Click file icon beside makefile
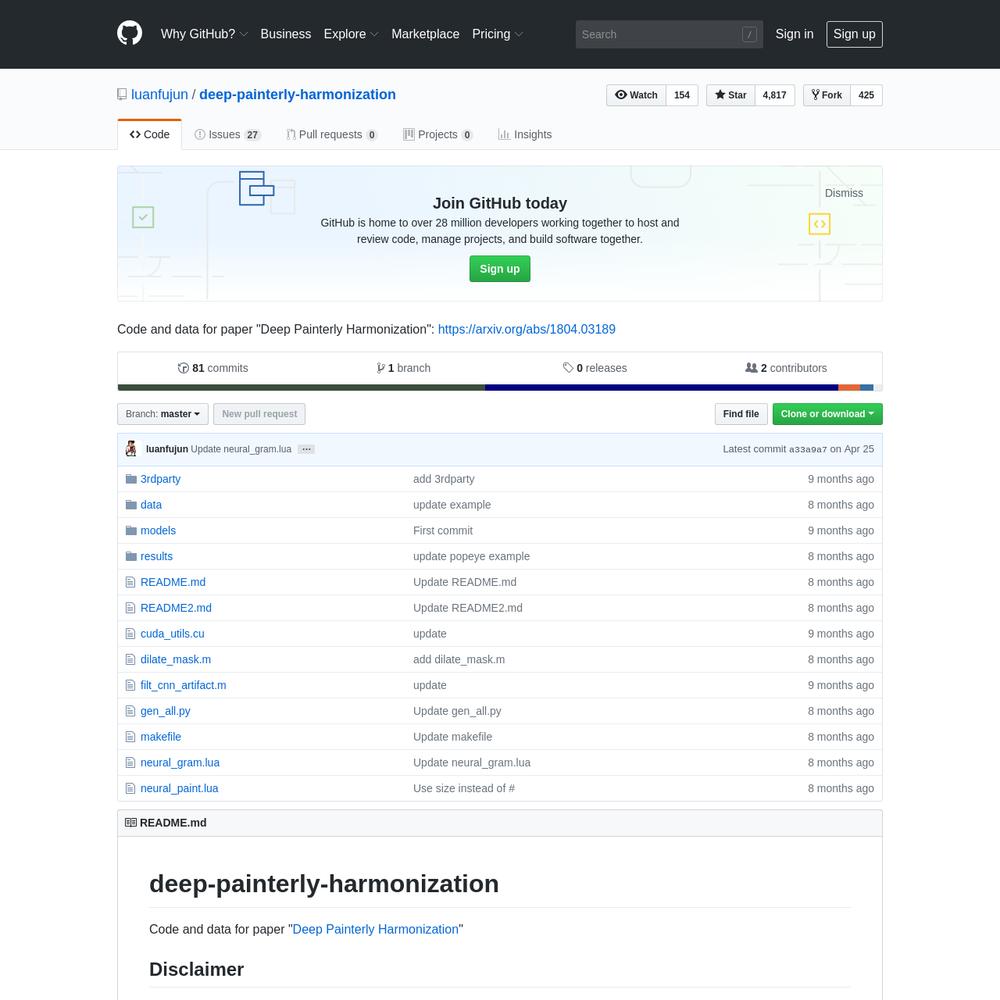This screenshot has width=1000, height=1000. (x=130, y=737)
